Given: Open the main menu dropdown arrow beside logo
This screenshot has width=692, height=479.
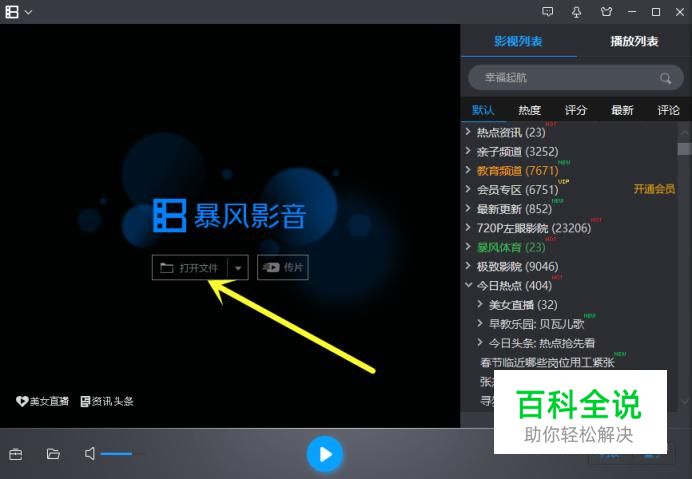Looking at the screenshot, I should (x=28, y=12).
